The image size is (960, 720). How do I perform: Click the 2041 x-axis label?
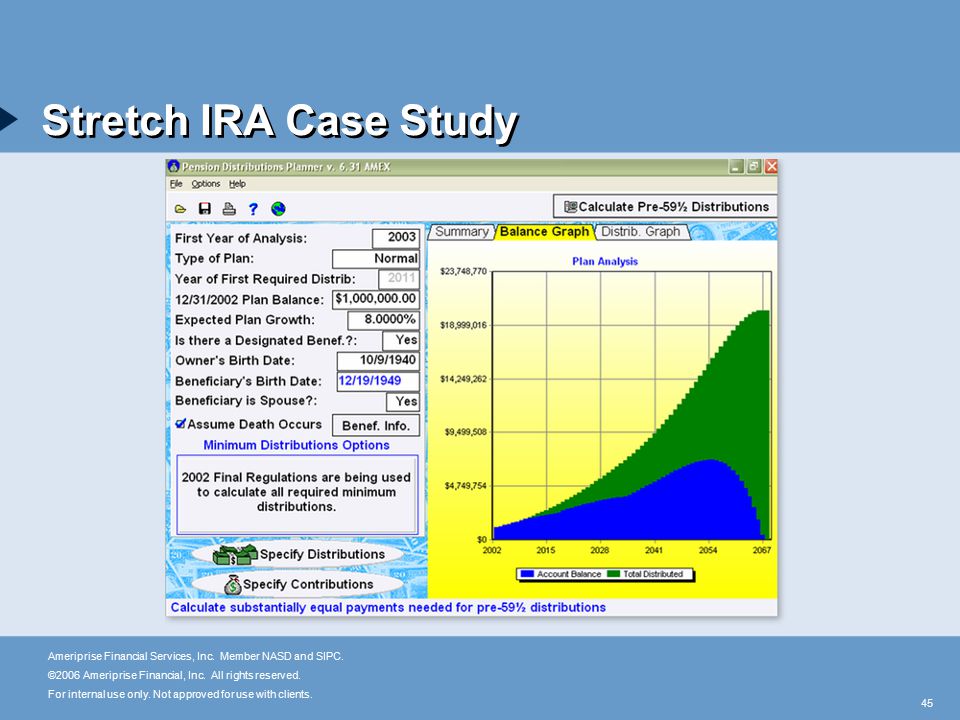(654, 550)
